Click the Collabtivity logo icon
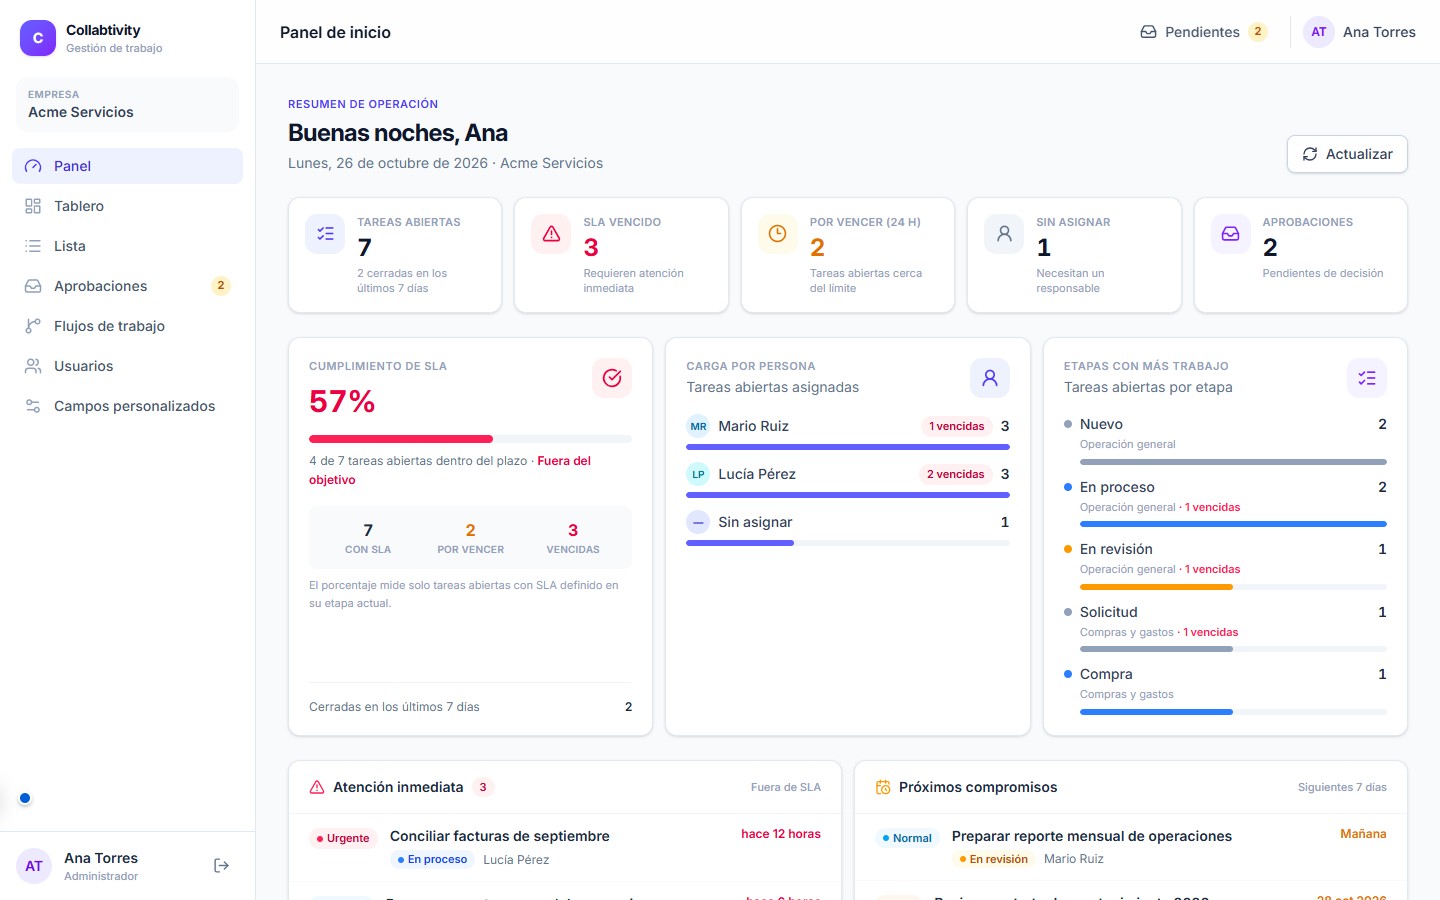The height and width of the screenshot is (900, 1440). [x=38, y=38]
